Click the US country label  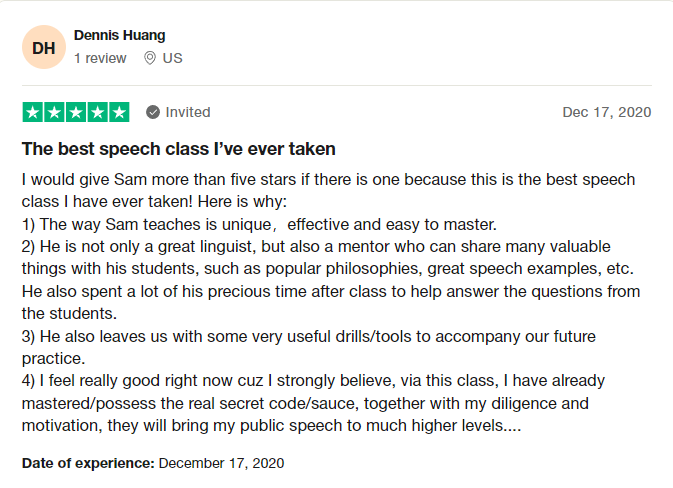coord(172,58)
